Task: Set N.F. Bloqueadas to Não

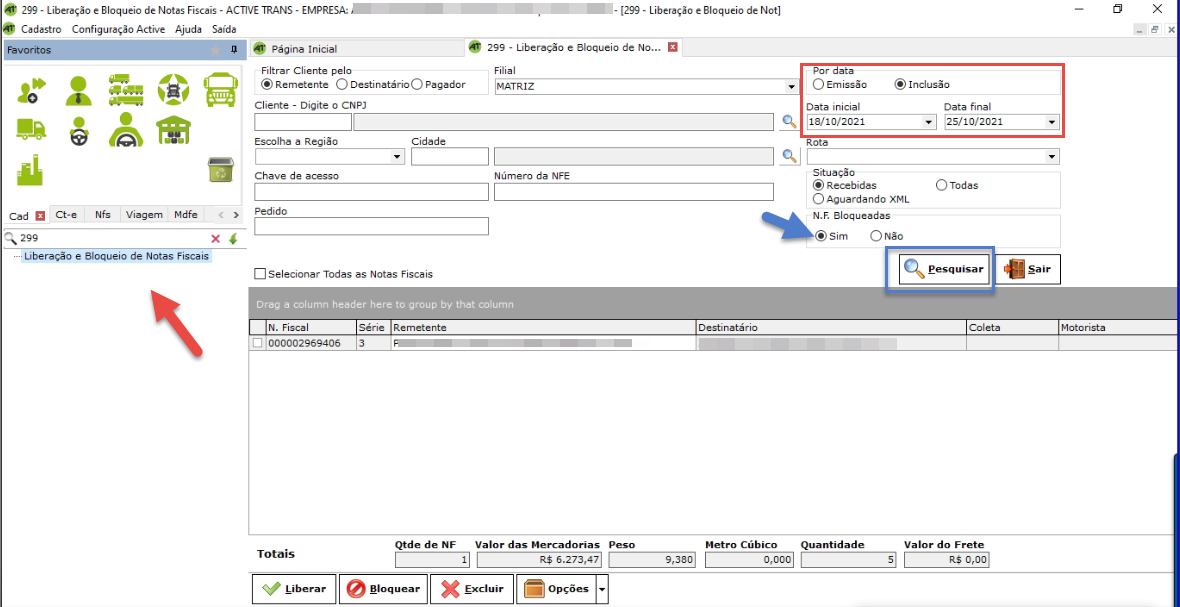Action: pos(876,236)
